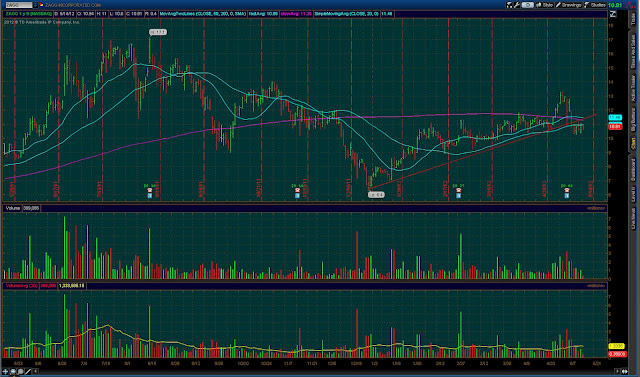
Task: Switch to Times And Sales side tab
Action: click(x=633, y=51)
